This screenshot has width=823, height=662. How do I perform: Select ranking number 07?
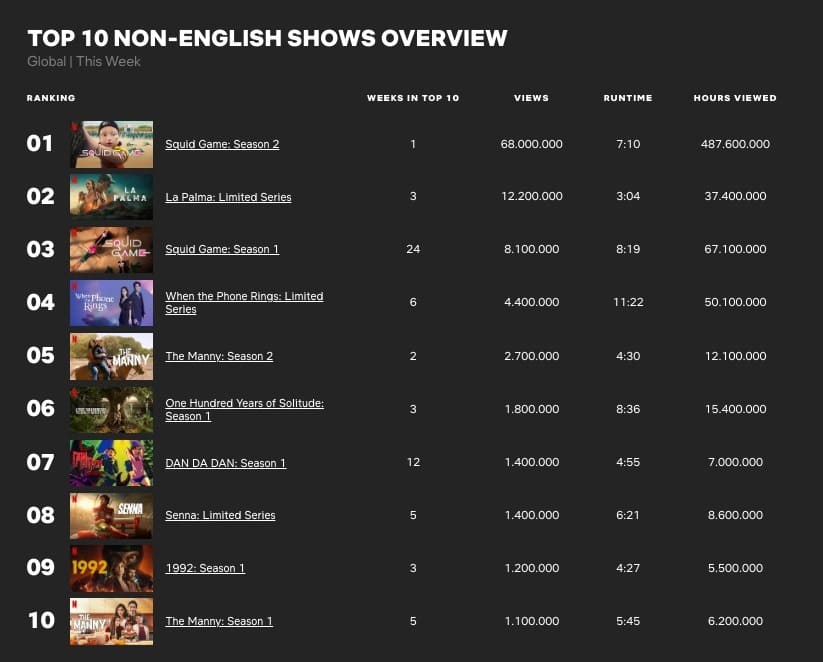pos(40,463)
